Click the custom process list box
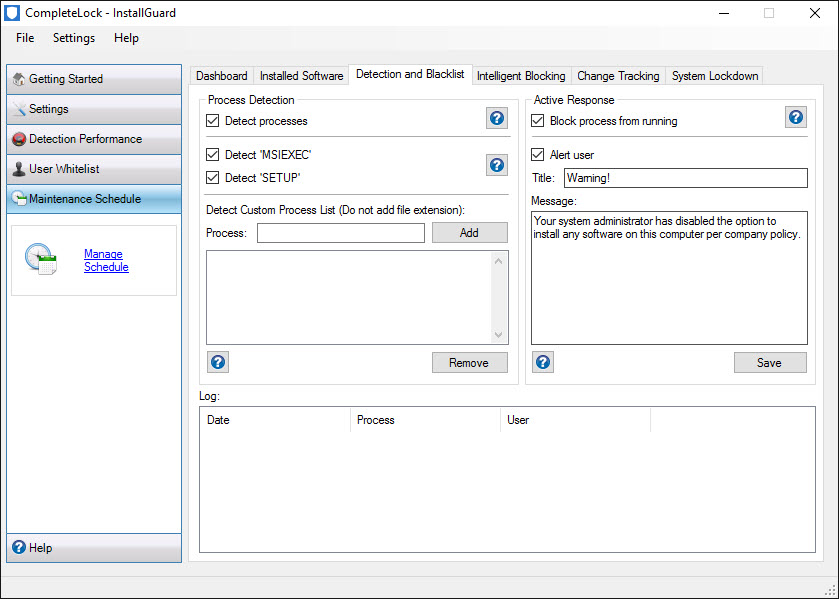839x599 pixels. click(x=357, y=297)
